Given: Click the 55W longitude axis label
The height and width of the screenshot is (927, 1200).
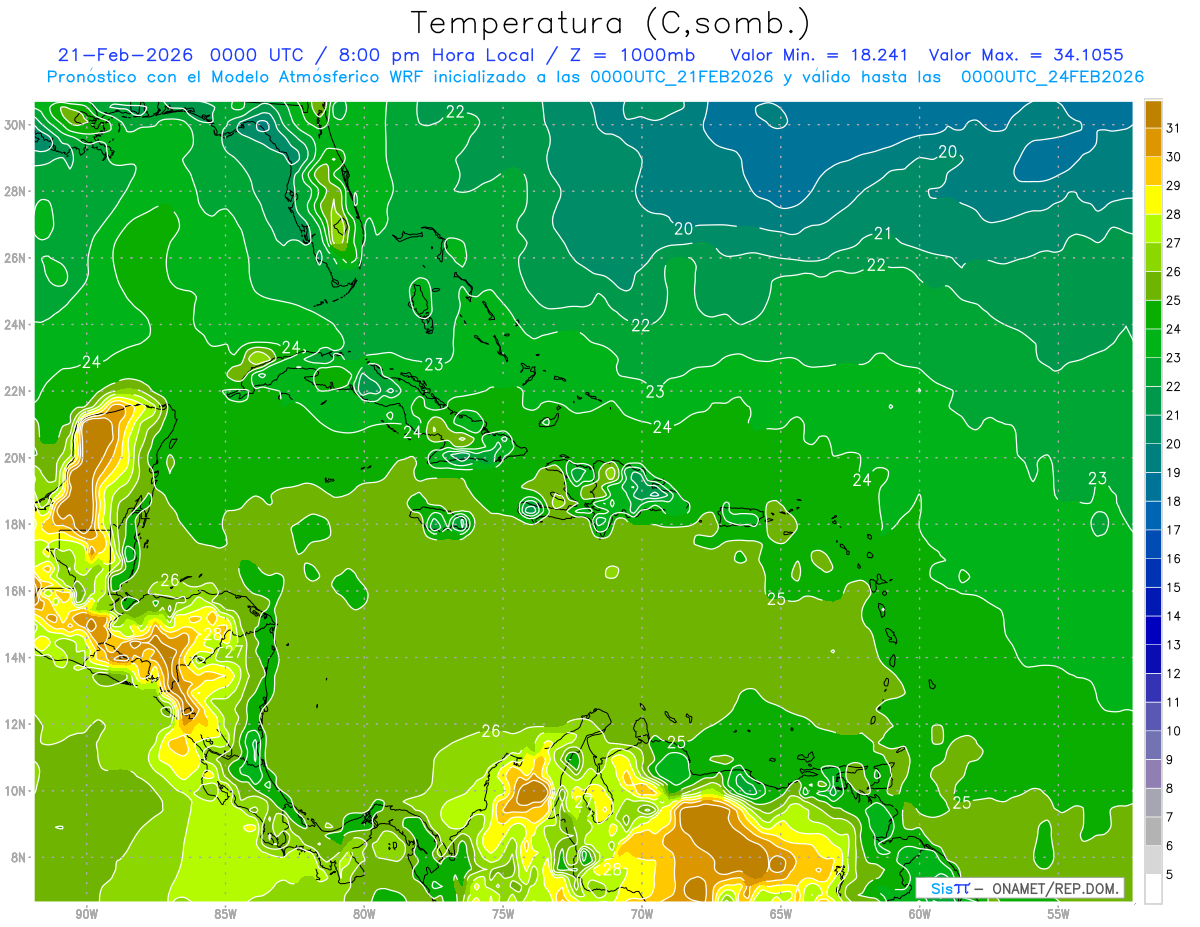Looking at the screenshot, I should click(x=1058, y=914).
